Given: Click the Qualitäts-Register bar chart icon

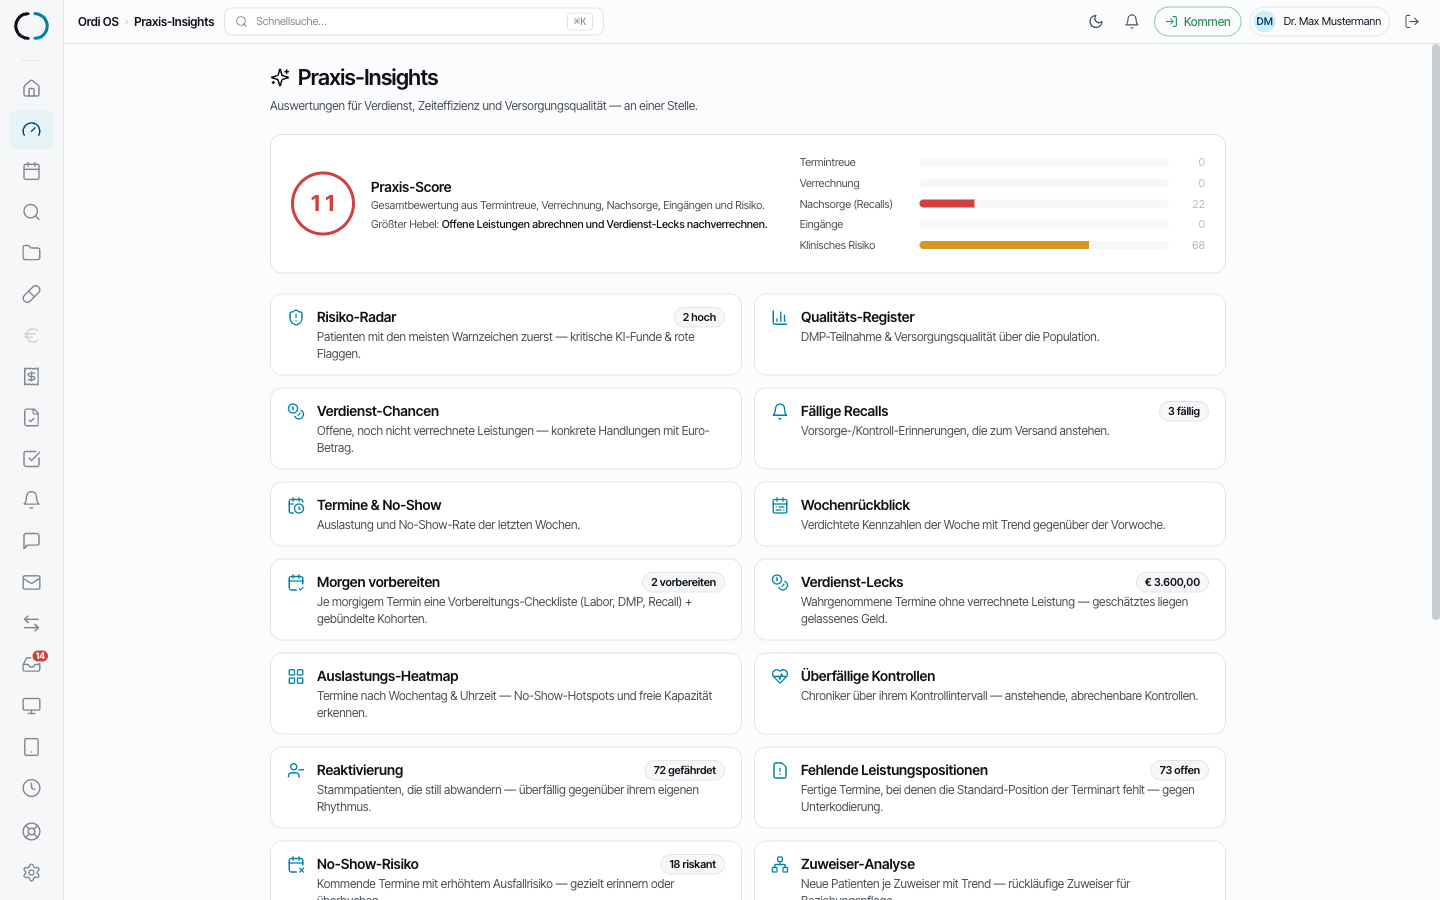Looking at the screenshot, I should pos(780,317).
